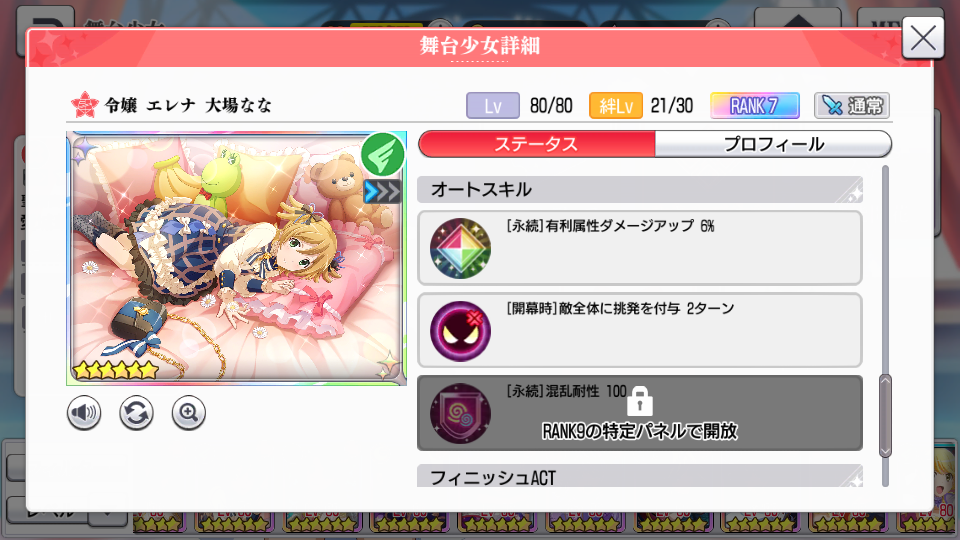Tap the blue position arrows icon
Viewport: 960px width, 540px height.
(382, 192)
